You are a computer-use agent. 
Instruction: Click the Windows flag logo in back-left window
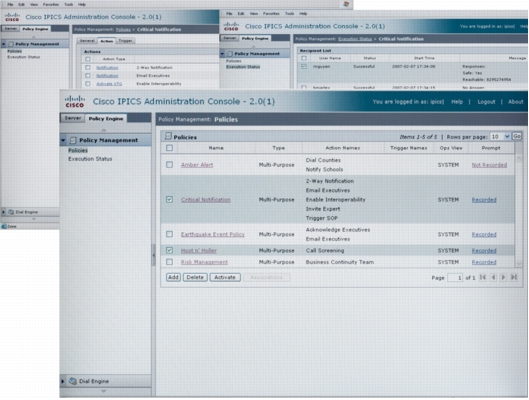(x=346, y=4)
